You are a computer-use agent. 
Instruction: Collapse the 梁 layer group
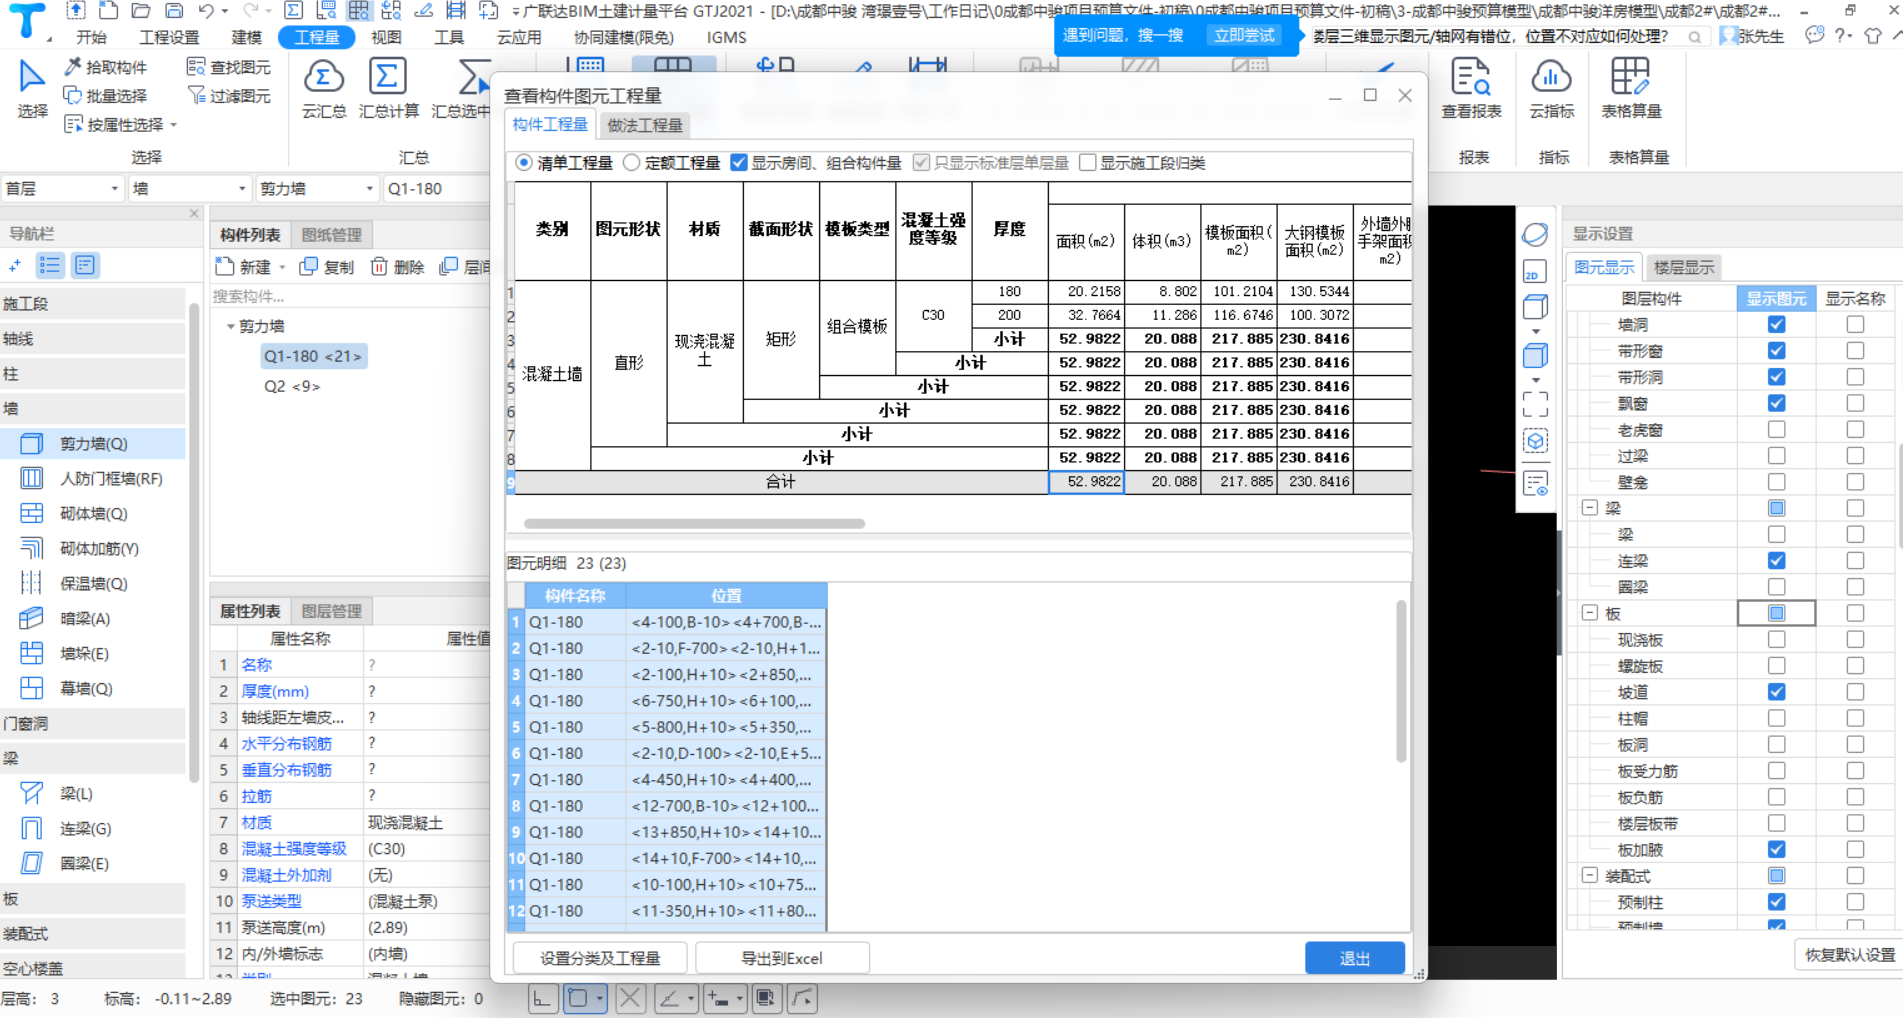1589,508
